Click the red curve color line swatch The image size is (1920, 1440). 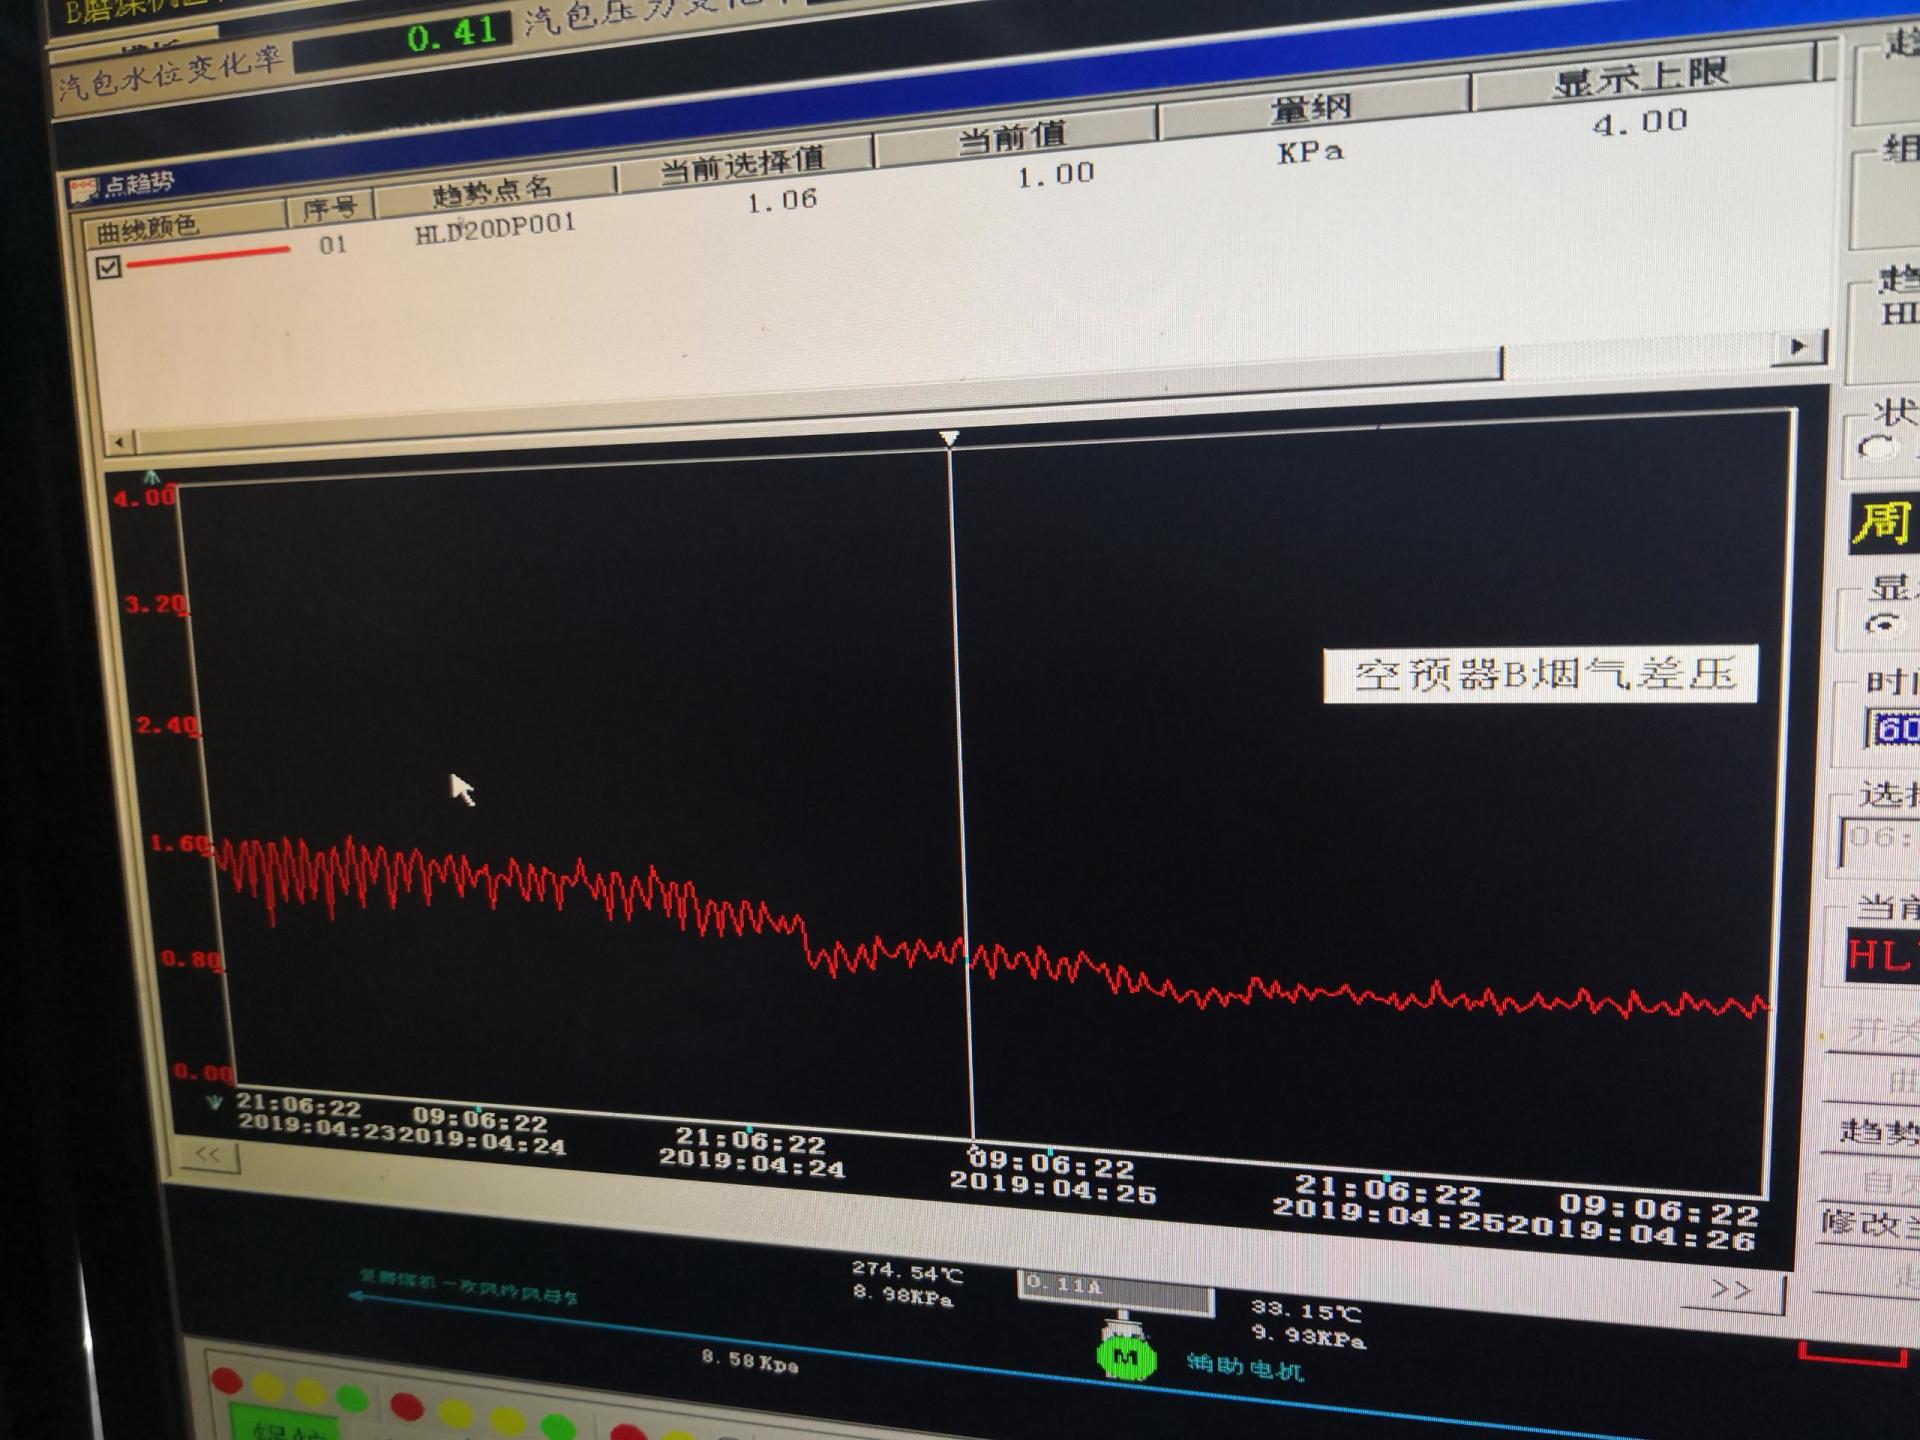pos(208,257)
